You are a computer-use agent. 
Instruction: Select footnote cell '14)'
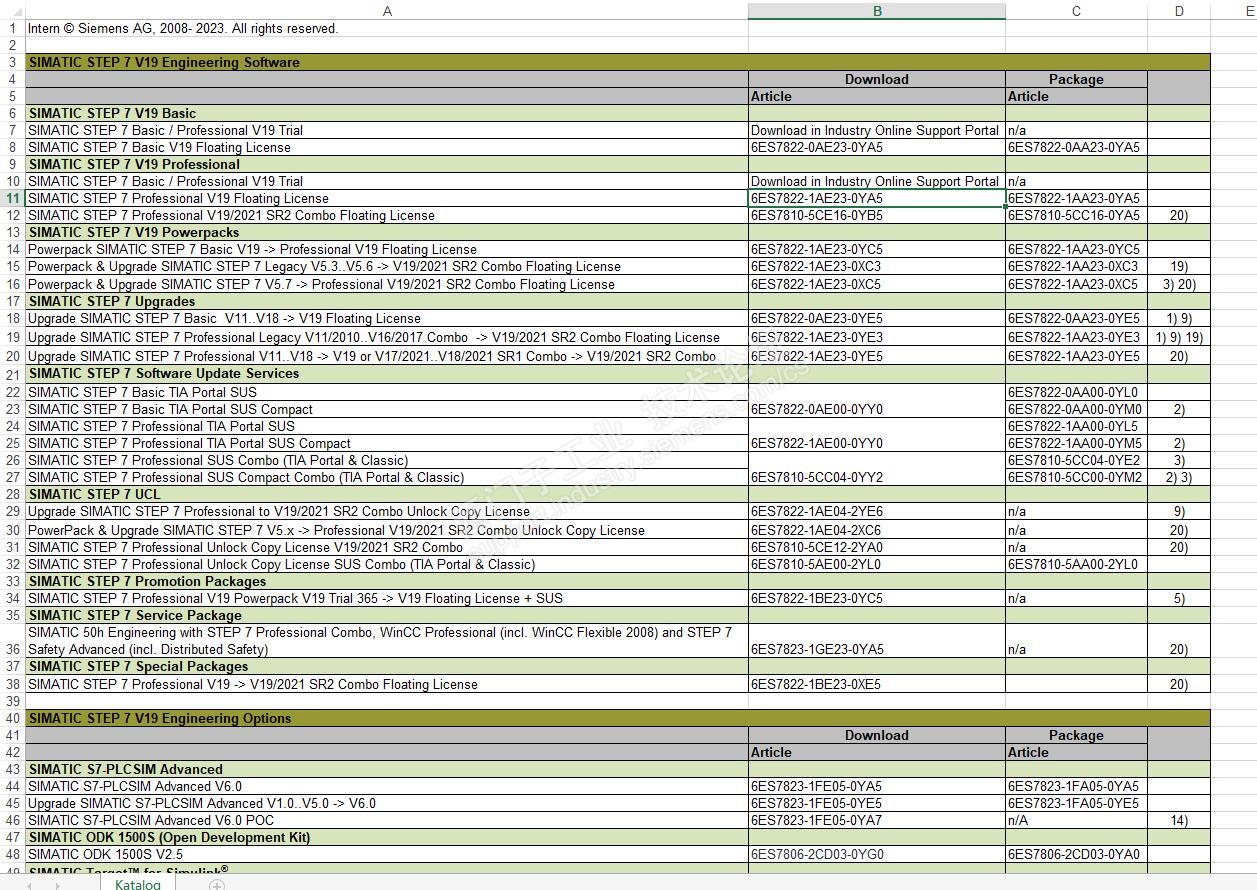point(1179,820)
